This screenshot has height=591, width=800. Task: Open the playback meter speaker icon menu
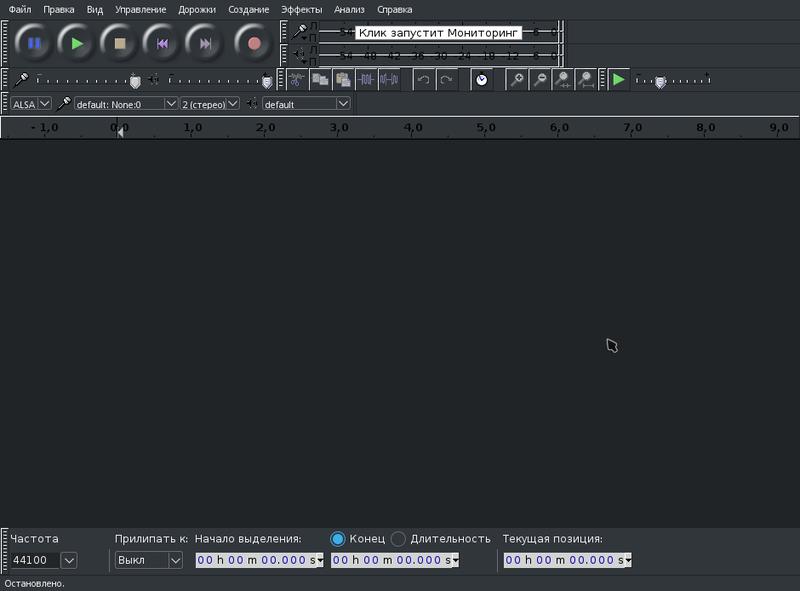pos(299,54)
